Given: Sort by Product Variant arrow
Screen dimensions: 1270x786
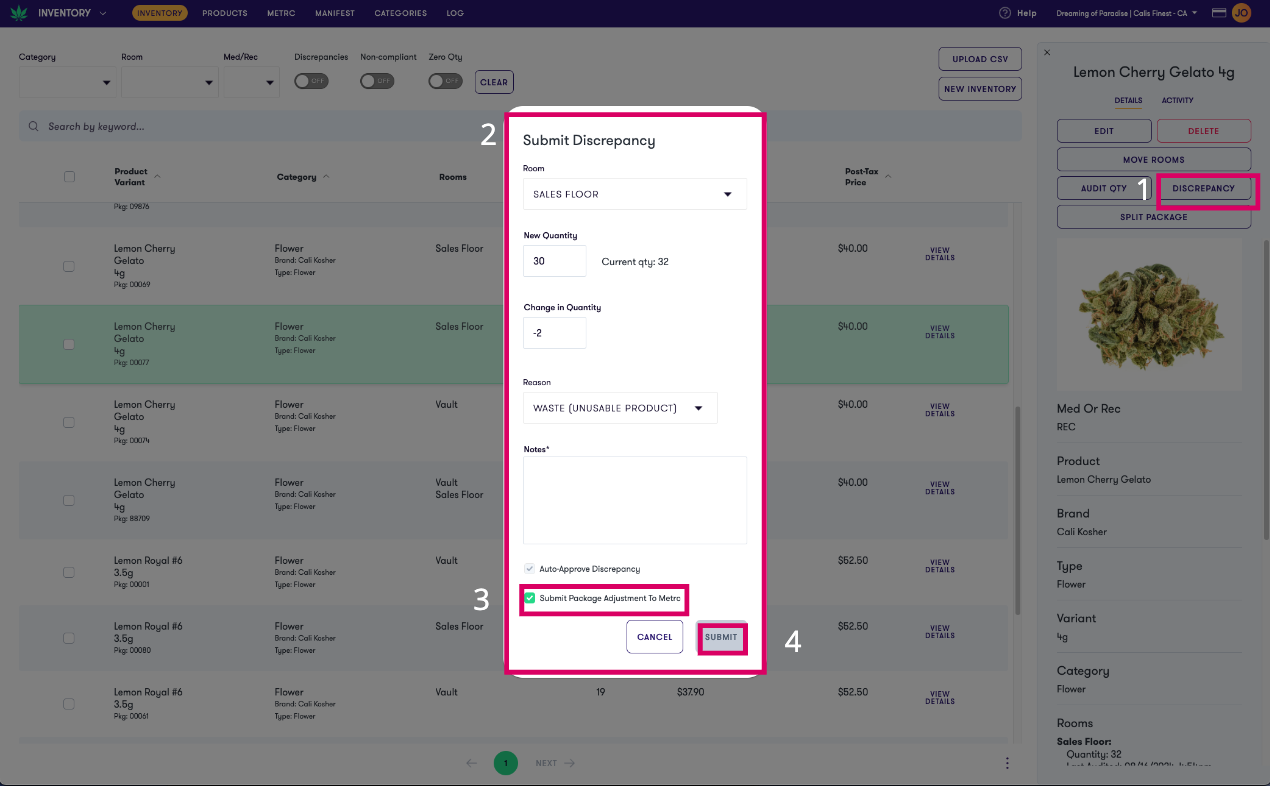Looking at the screenshot, I should (157, 177).
